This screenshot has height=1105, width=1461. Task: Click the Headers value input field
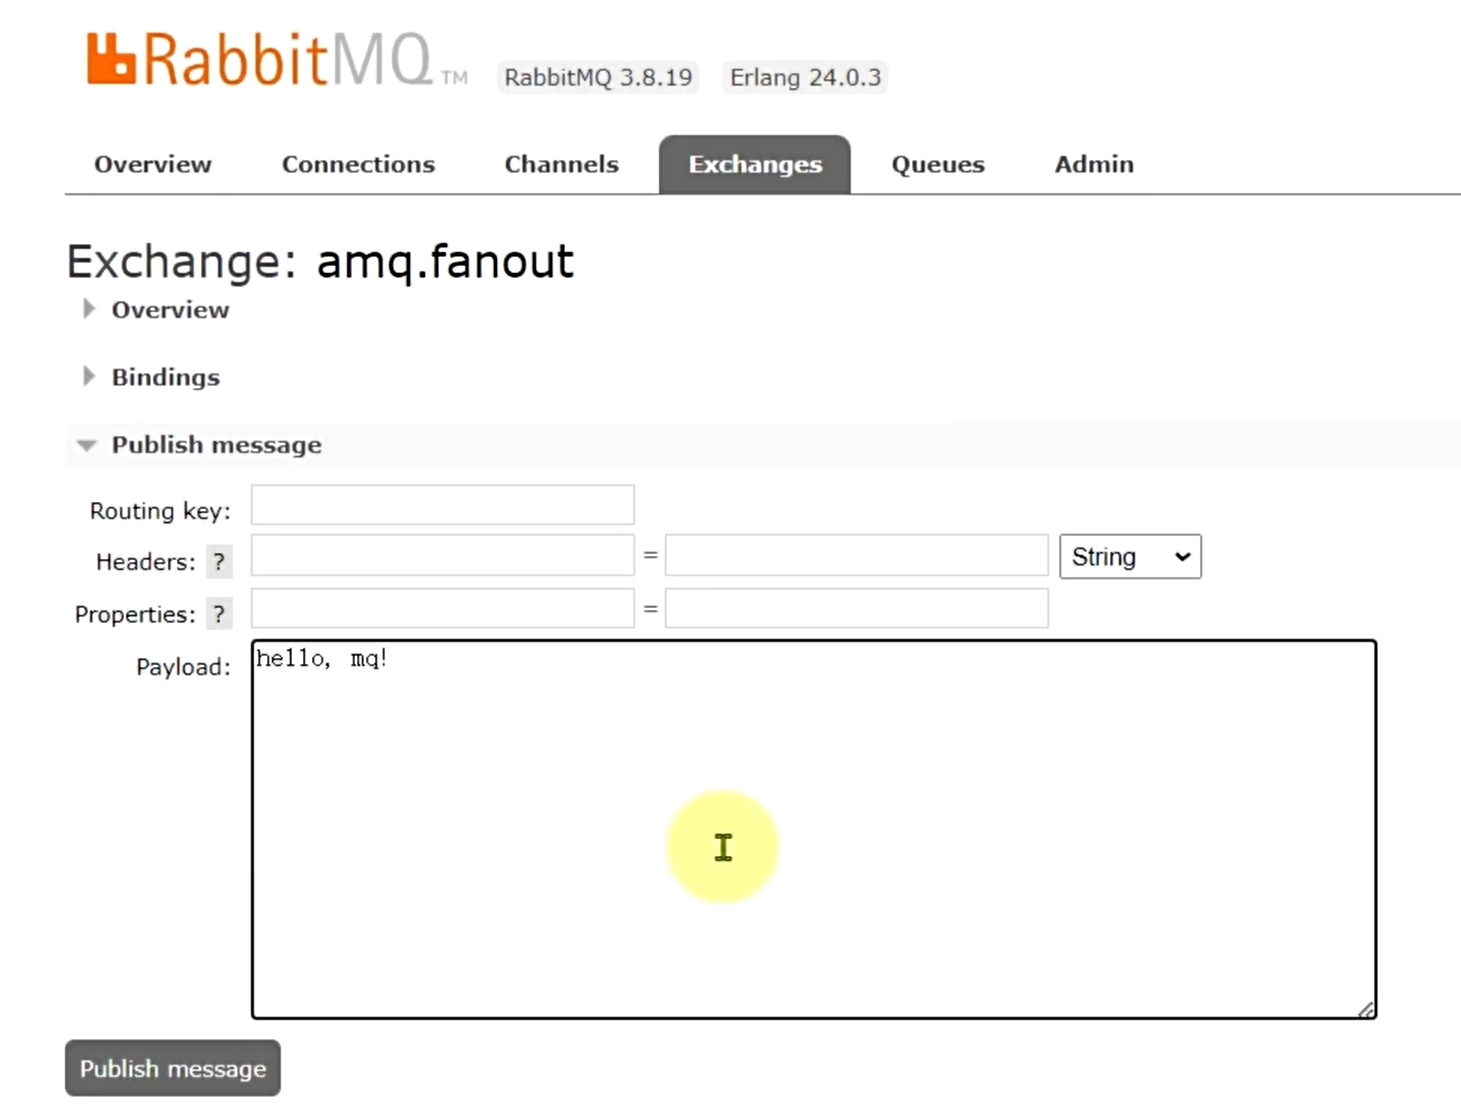856,555
